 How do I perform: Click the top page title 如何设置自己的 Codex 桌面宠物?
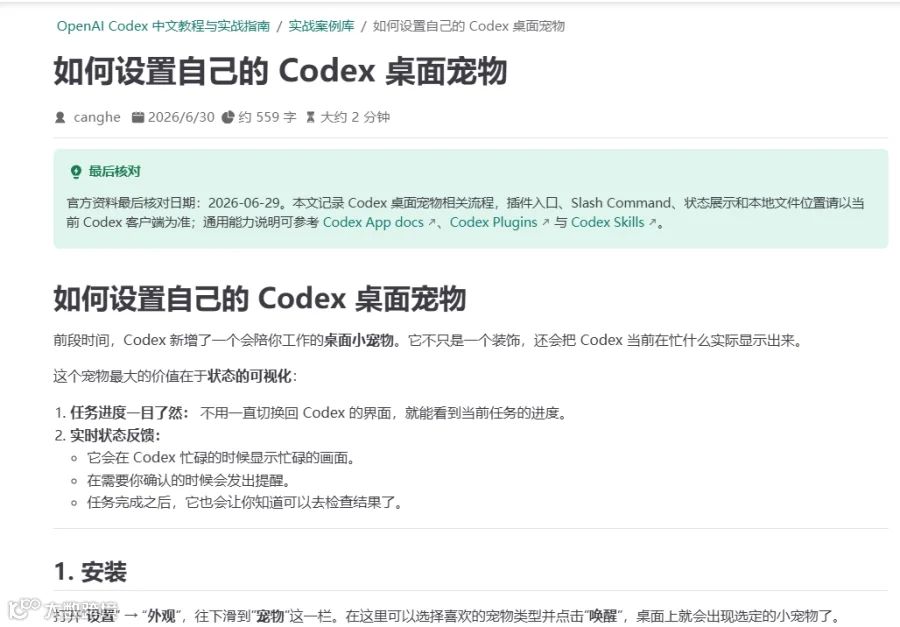click(x=281, y=72)
